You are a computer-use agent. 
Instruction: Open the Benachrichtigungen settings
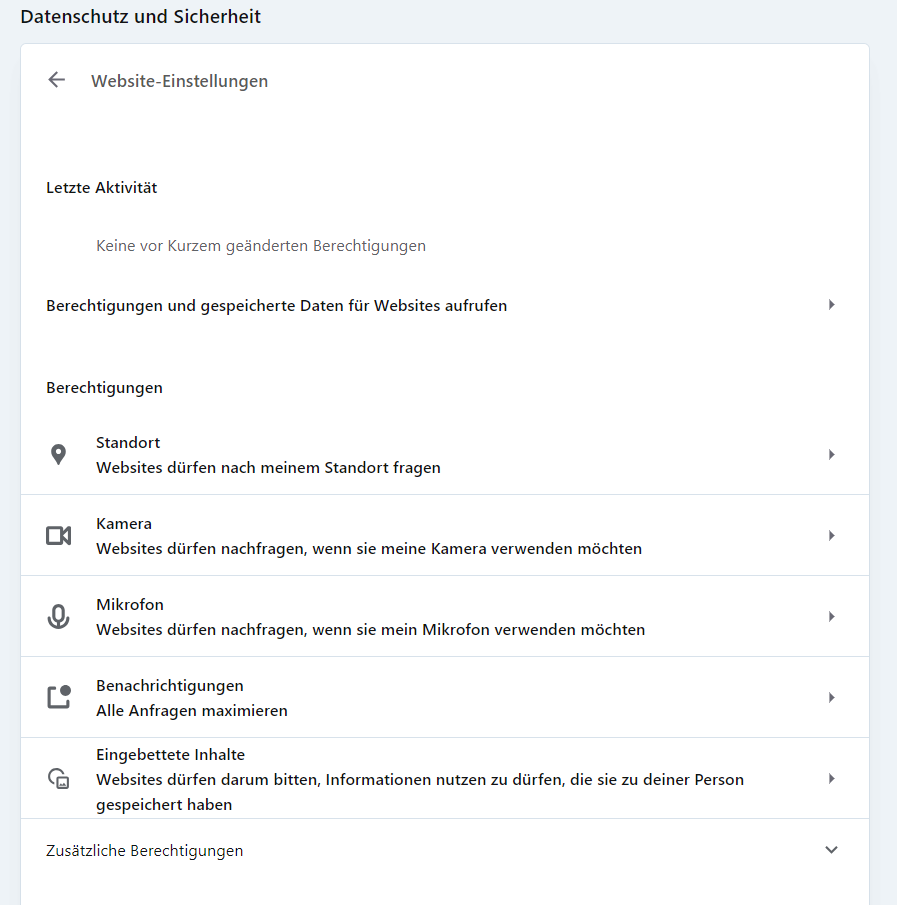pos(444,697)
